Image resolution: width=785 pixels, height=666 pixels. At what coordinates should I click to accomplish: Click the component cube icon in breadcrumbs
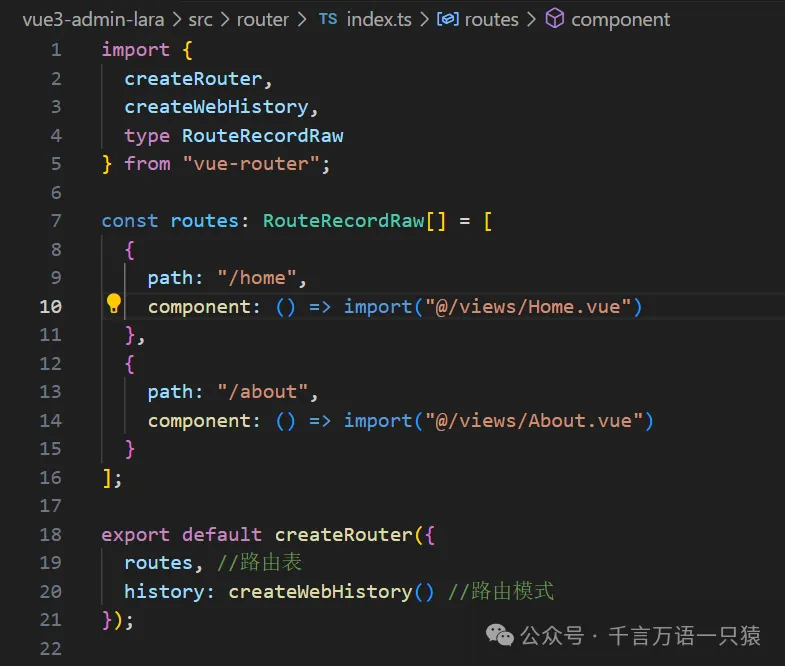click(554, 20)
